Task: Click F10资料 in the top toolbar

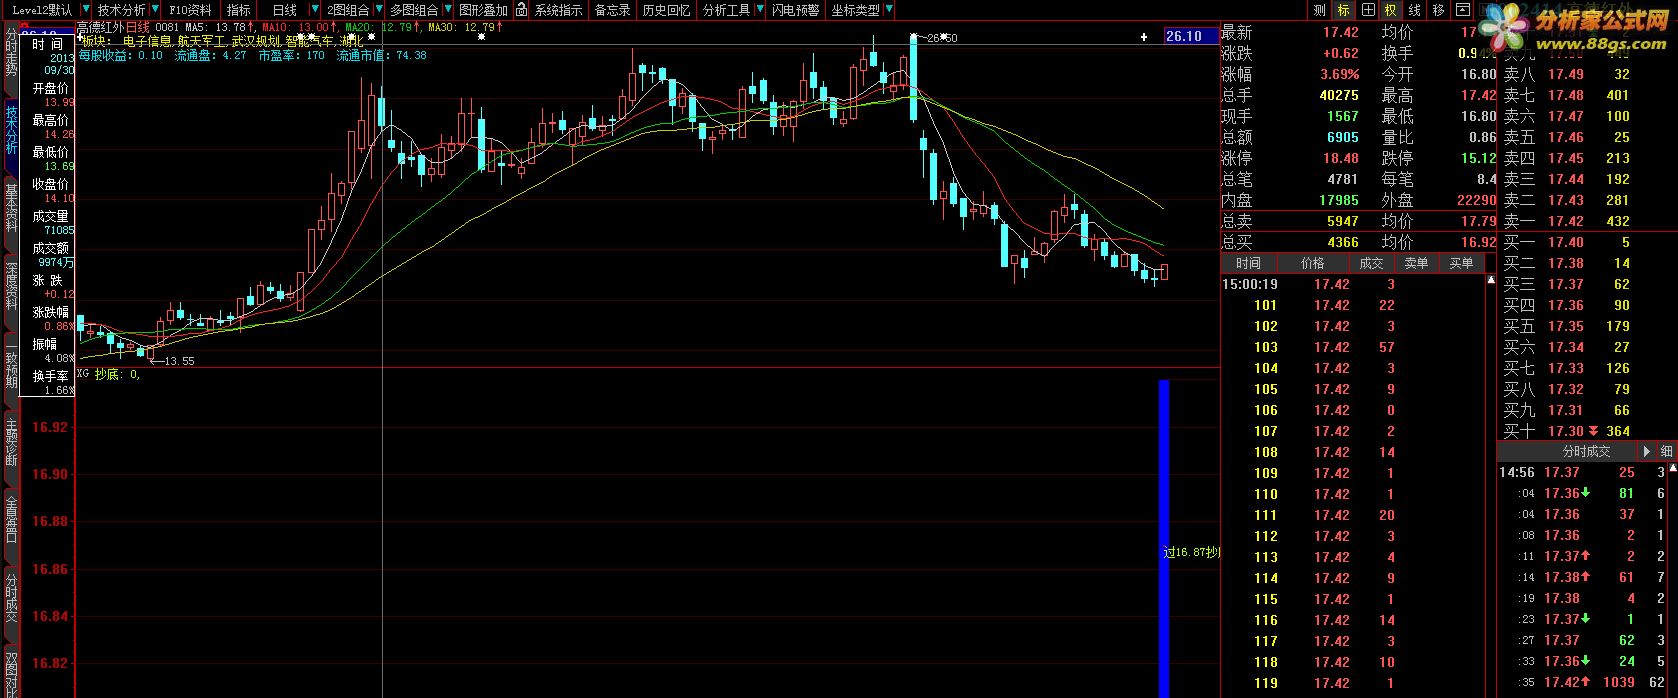Action: click(190, 10)
